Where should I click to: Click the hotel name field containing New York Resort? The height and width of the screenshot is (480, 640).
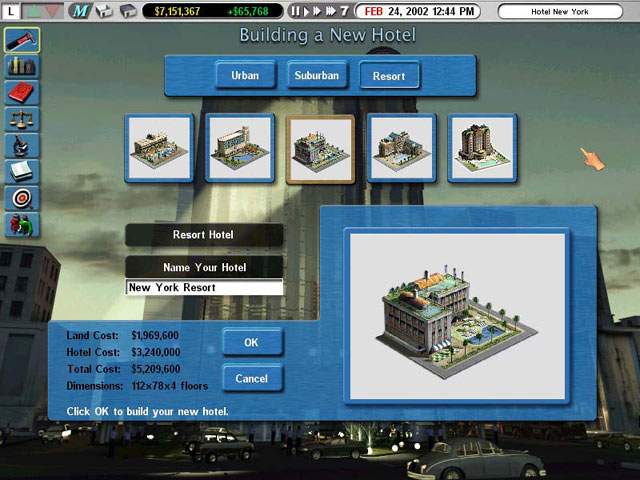click(x=204, y=287)
